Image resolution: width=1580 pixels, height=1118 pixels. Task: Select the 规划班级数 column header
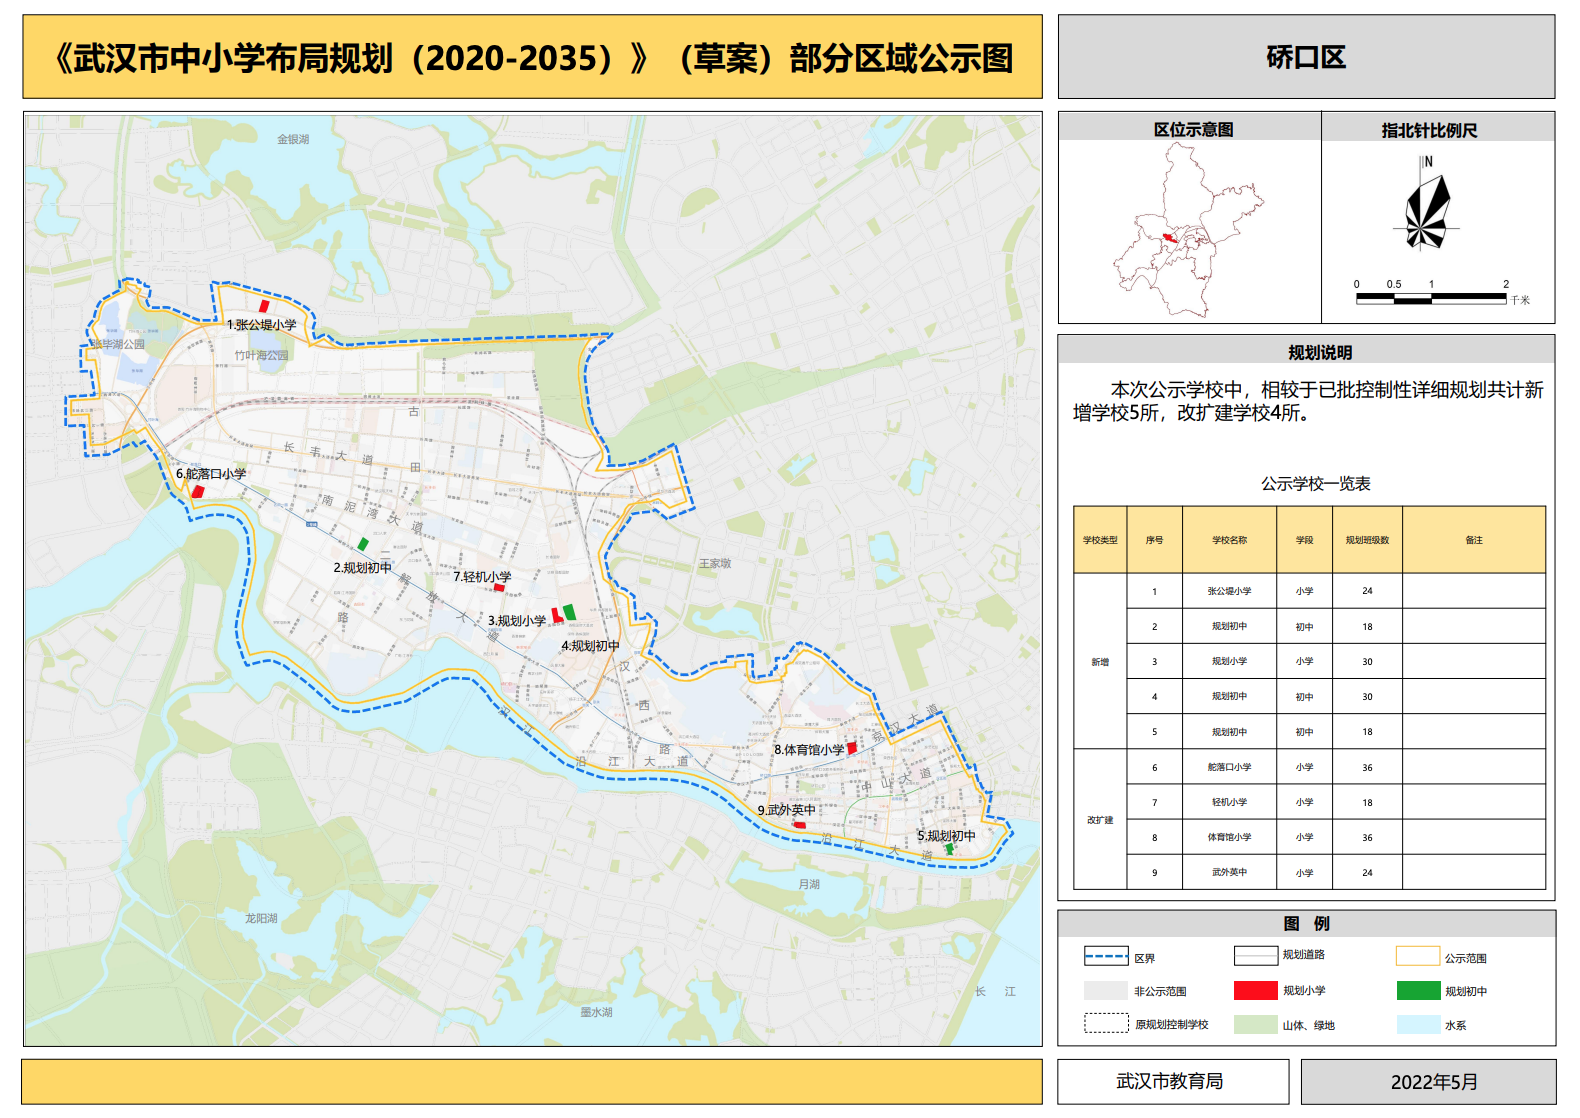(x=1367, y=540)
